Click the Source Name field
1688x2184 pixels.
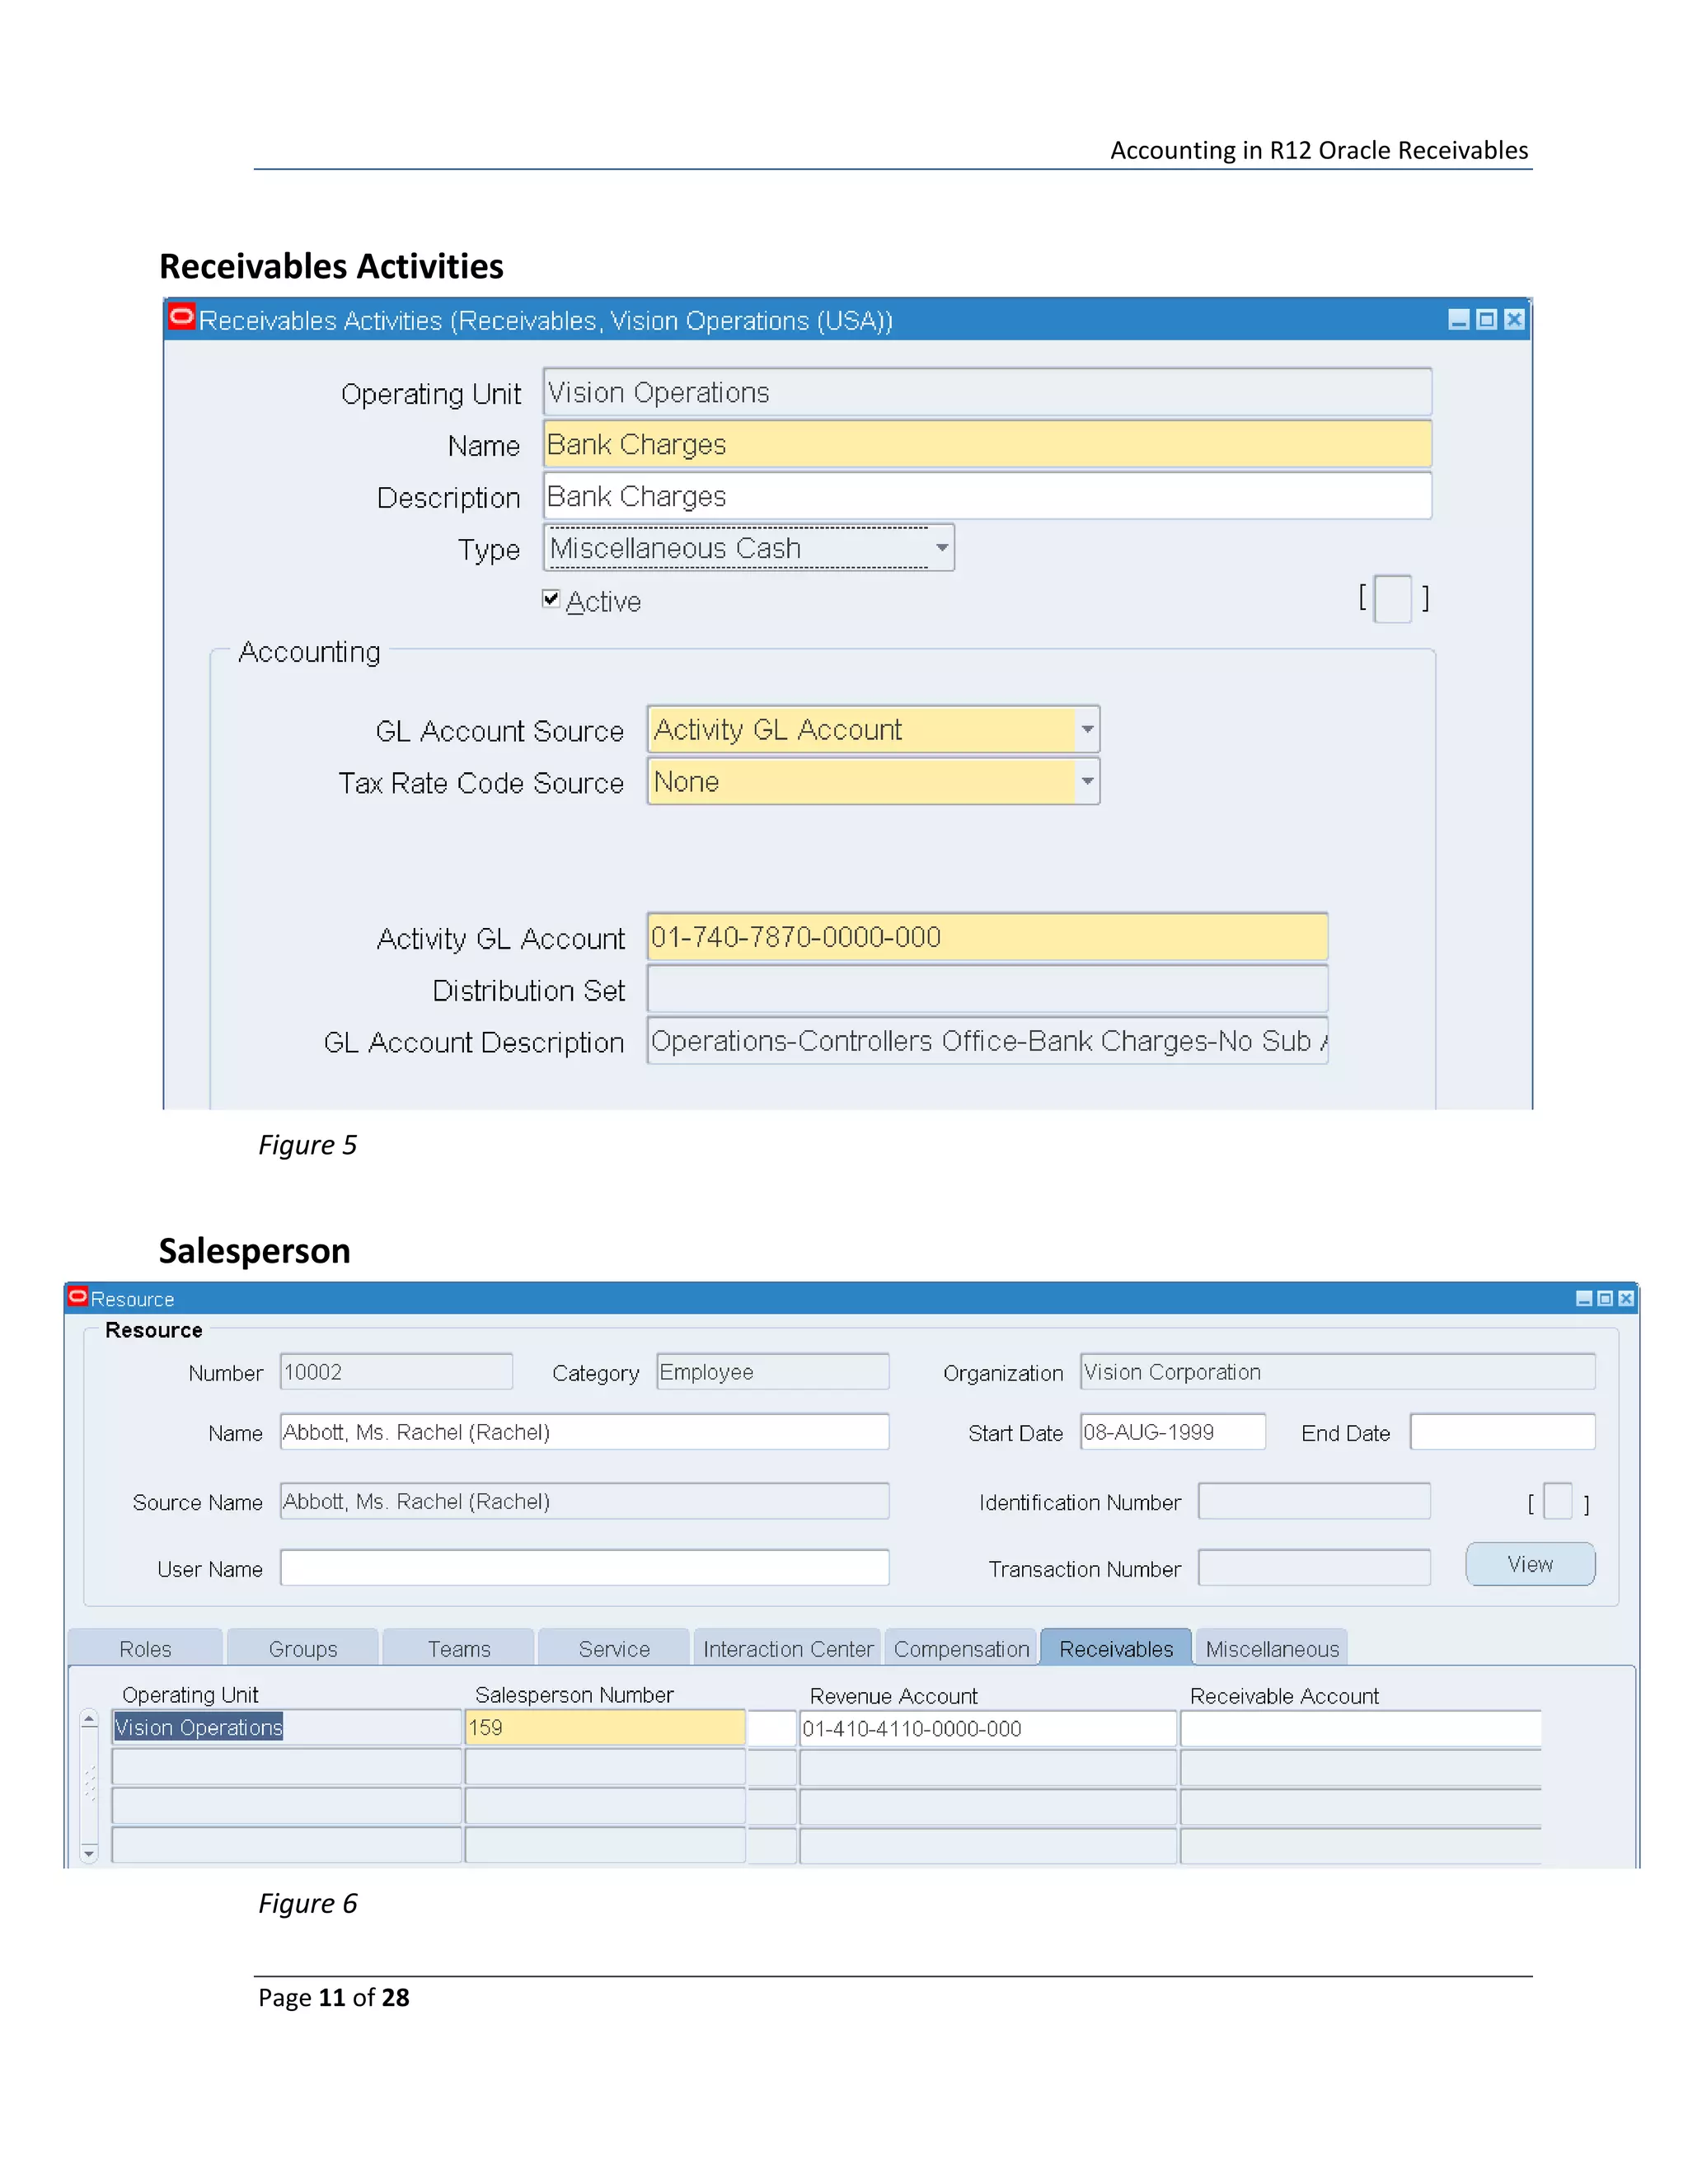(585, 1501)
